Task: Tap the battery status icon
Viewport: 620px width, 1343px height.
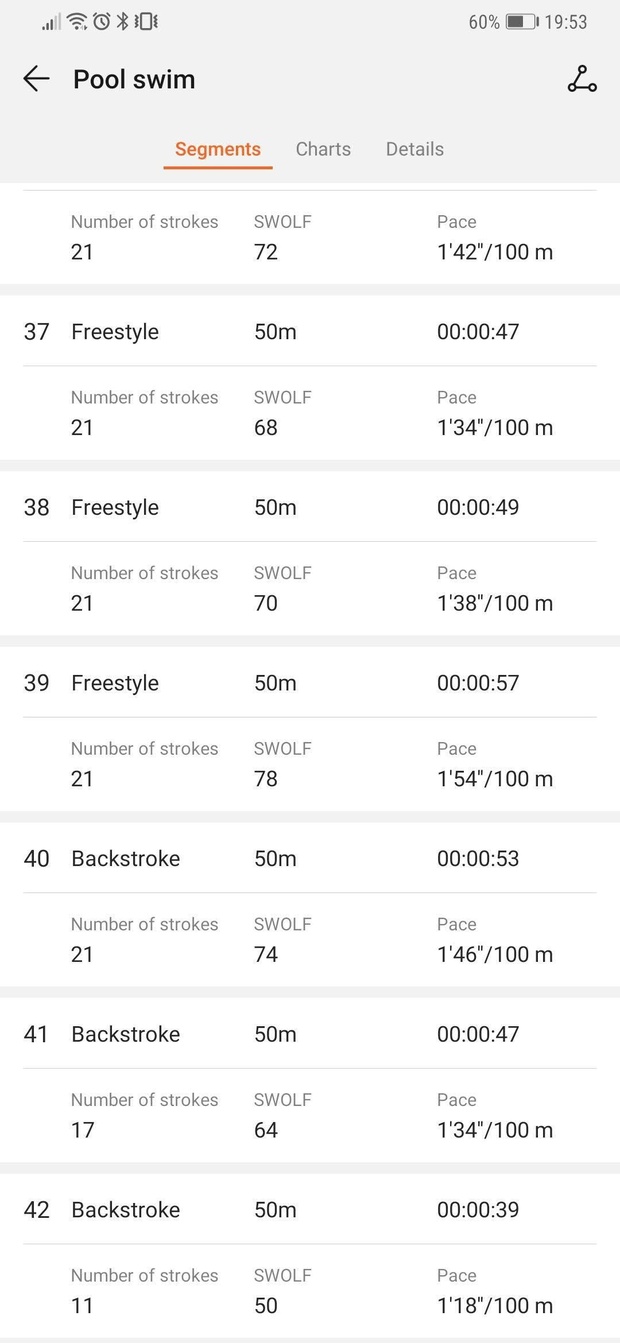Action: [x=521, y=21]
